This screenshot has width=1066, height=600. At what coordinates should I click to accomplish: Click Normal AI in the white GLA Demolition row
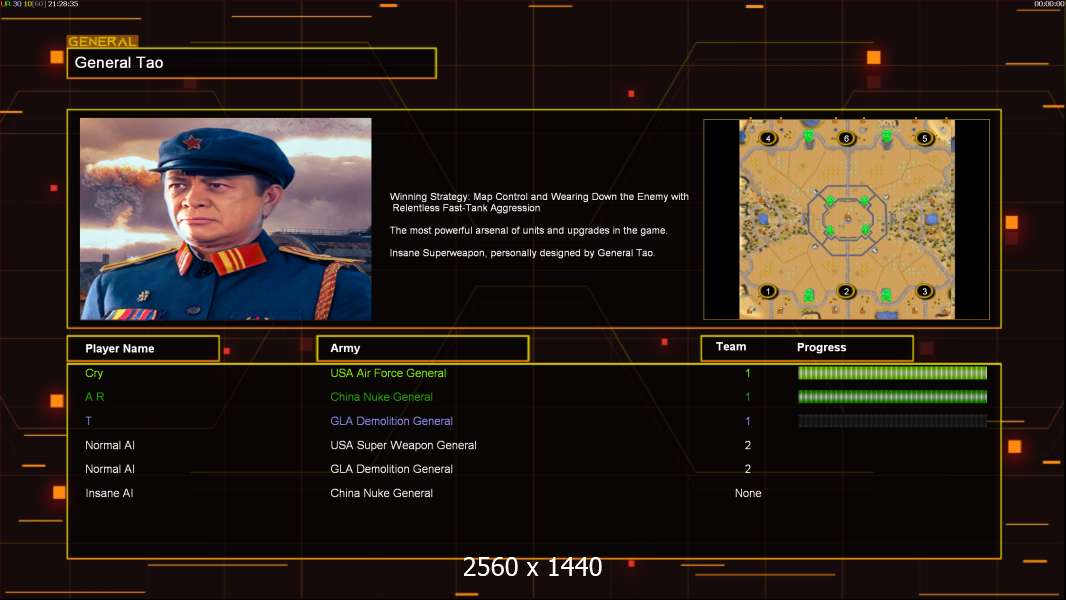(109, 469)
